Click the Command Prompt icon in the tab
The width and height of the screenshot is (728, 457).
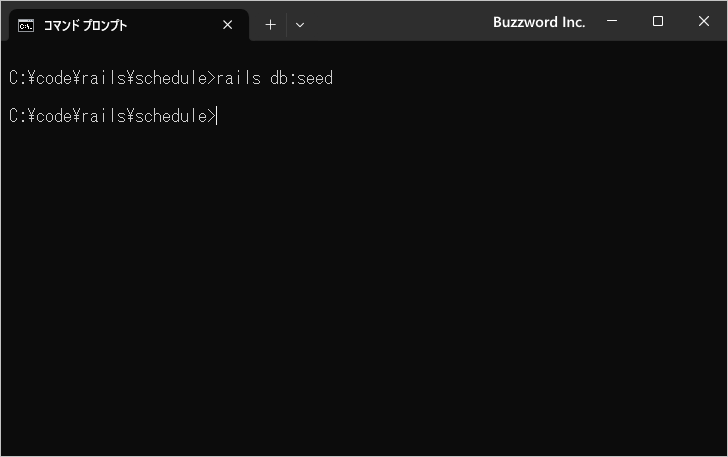coord(26,26)
